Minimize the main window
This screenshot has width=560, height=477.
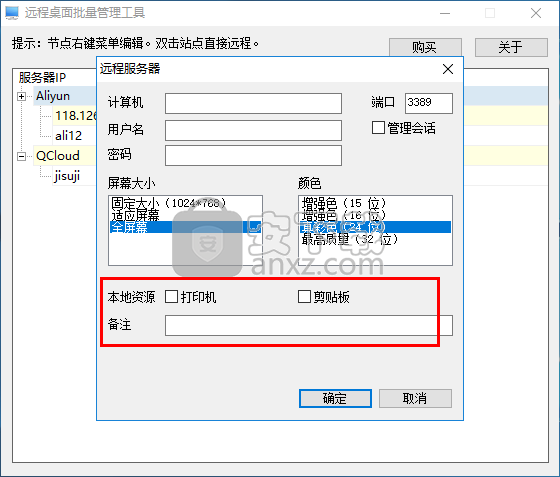point(445,13)
